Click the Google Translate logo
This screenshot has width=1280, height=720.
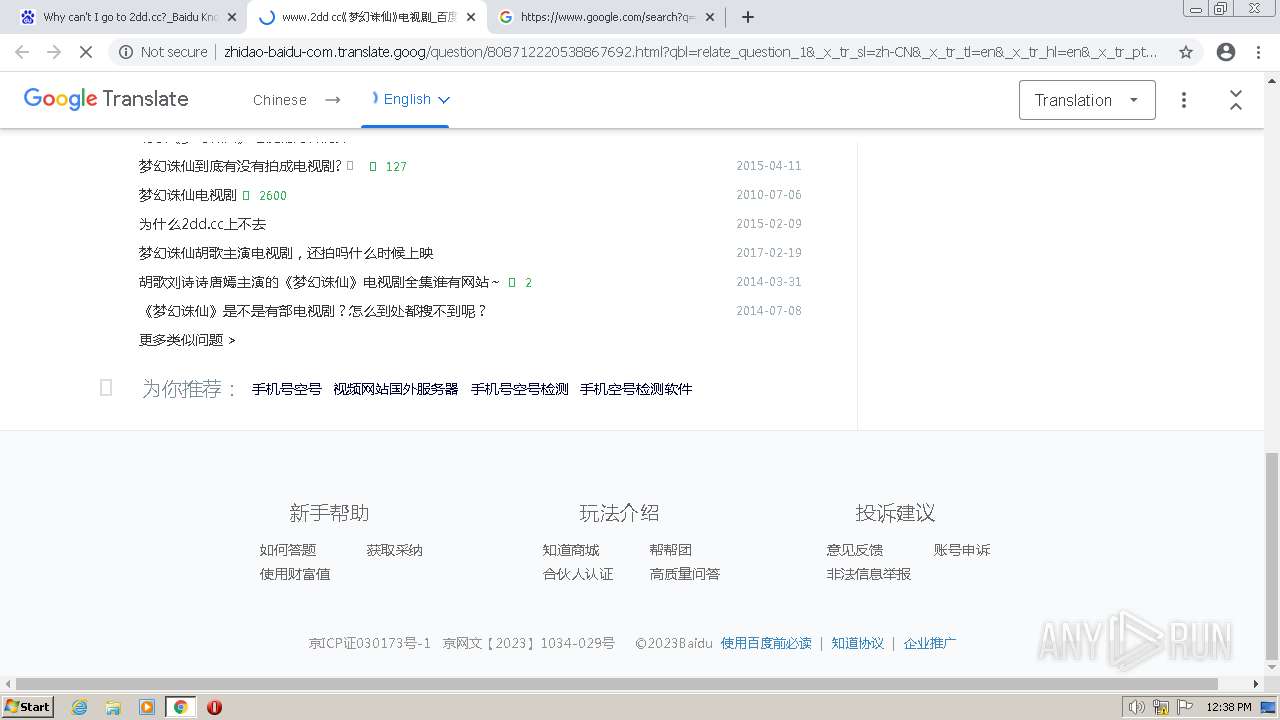pyautogui.click(x=106, y=99)
